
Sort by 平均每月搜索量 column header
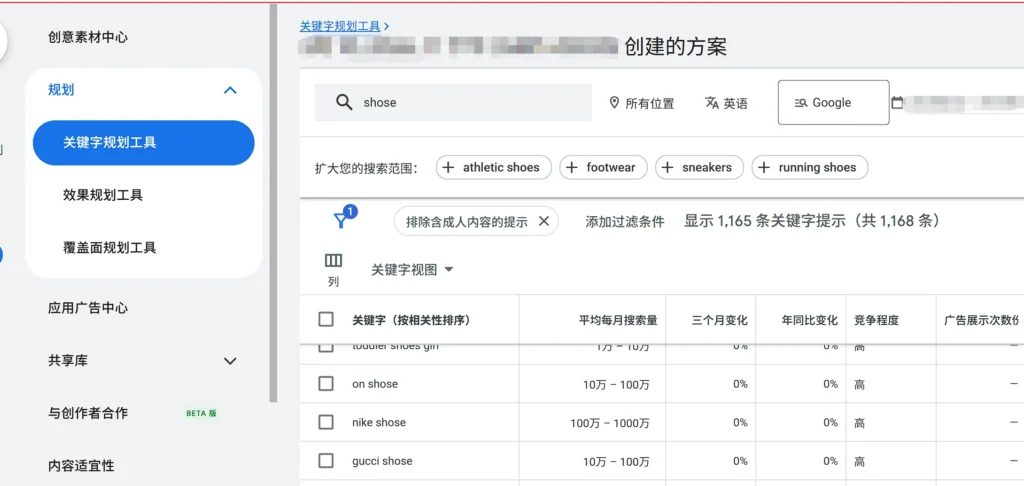click(618, 320)
